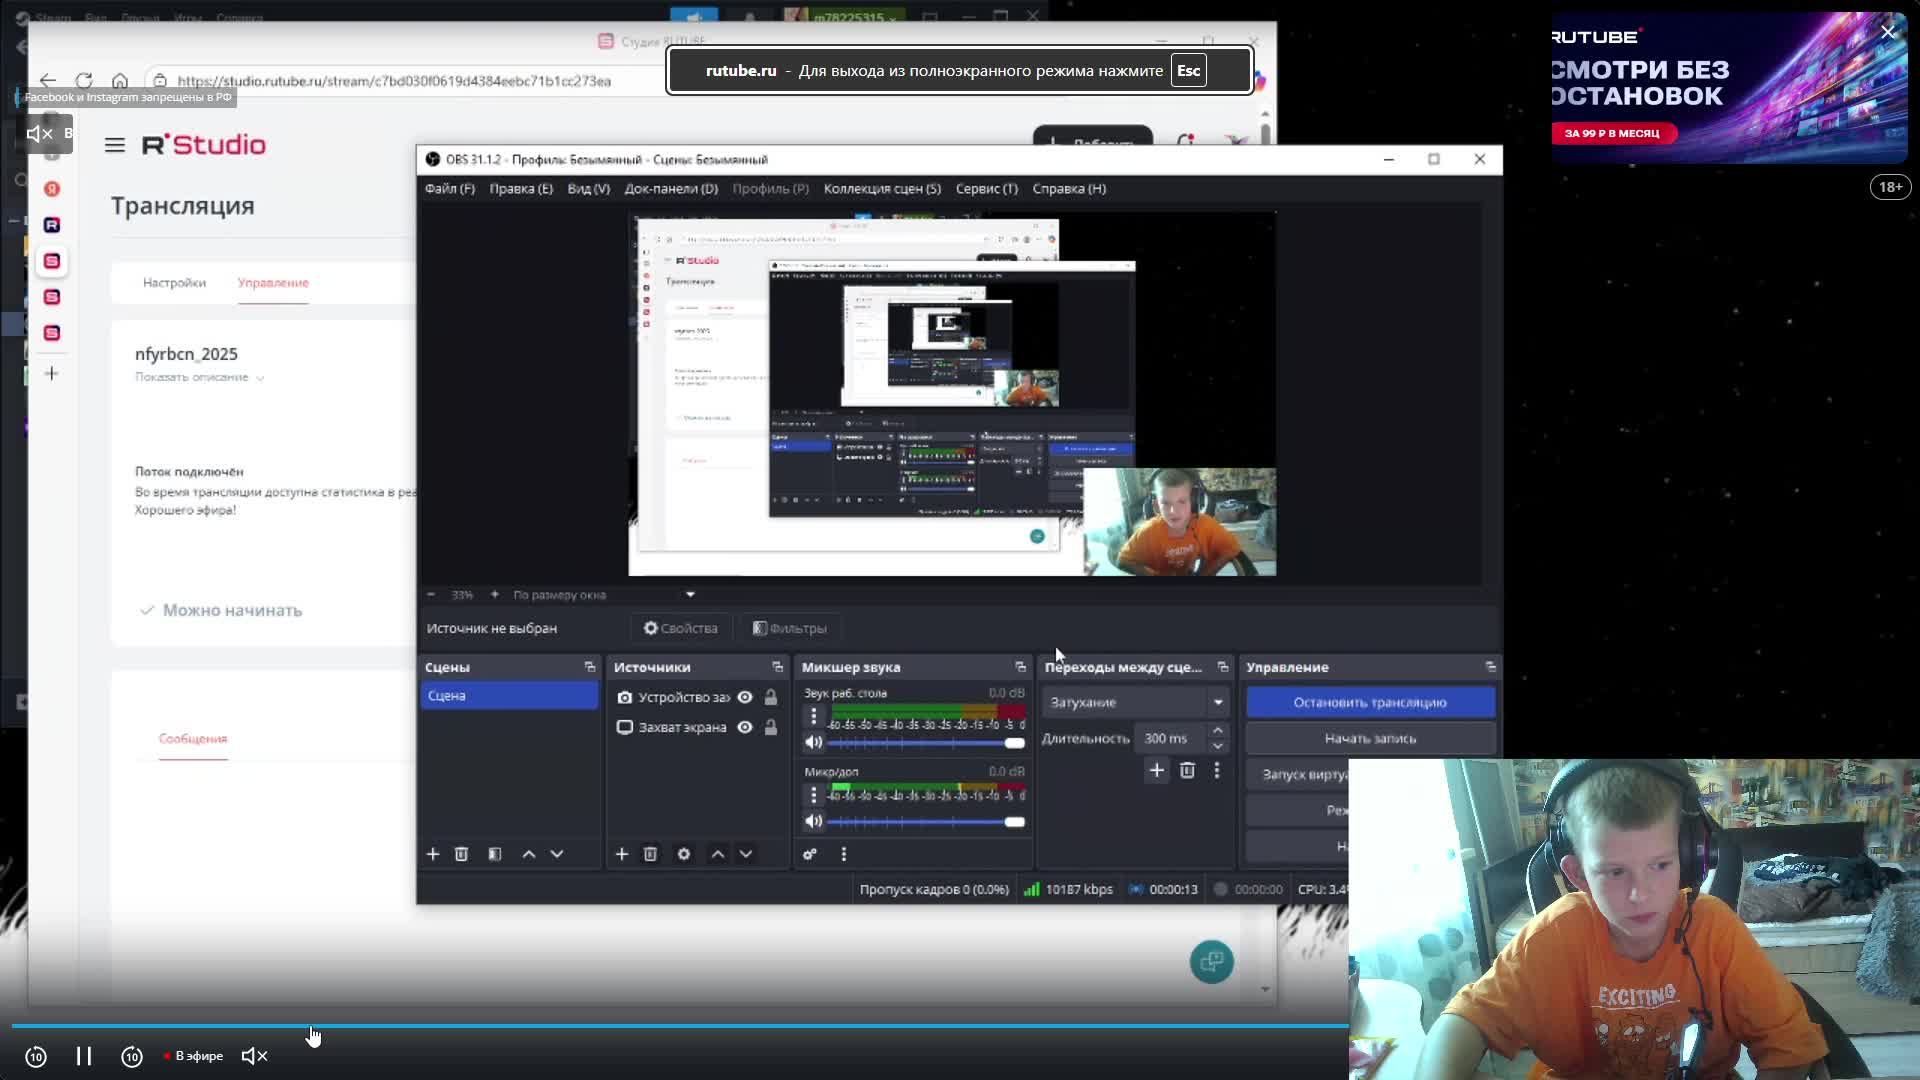Rewind the stream 10 seconds
Image resolution: width=1920 pixels, height=1080 pixels.
(36, 1056)
